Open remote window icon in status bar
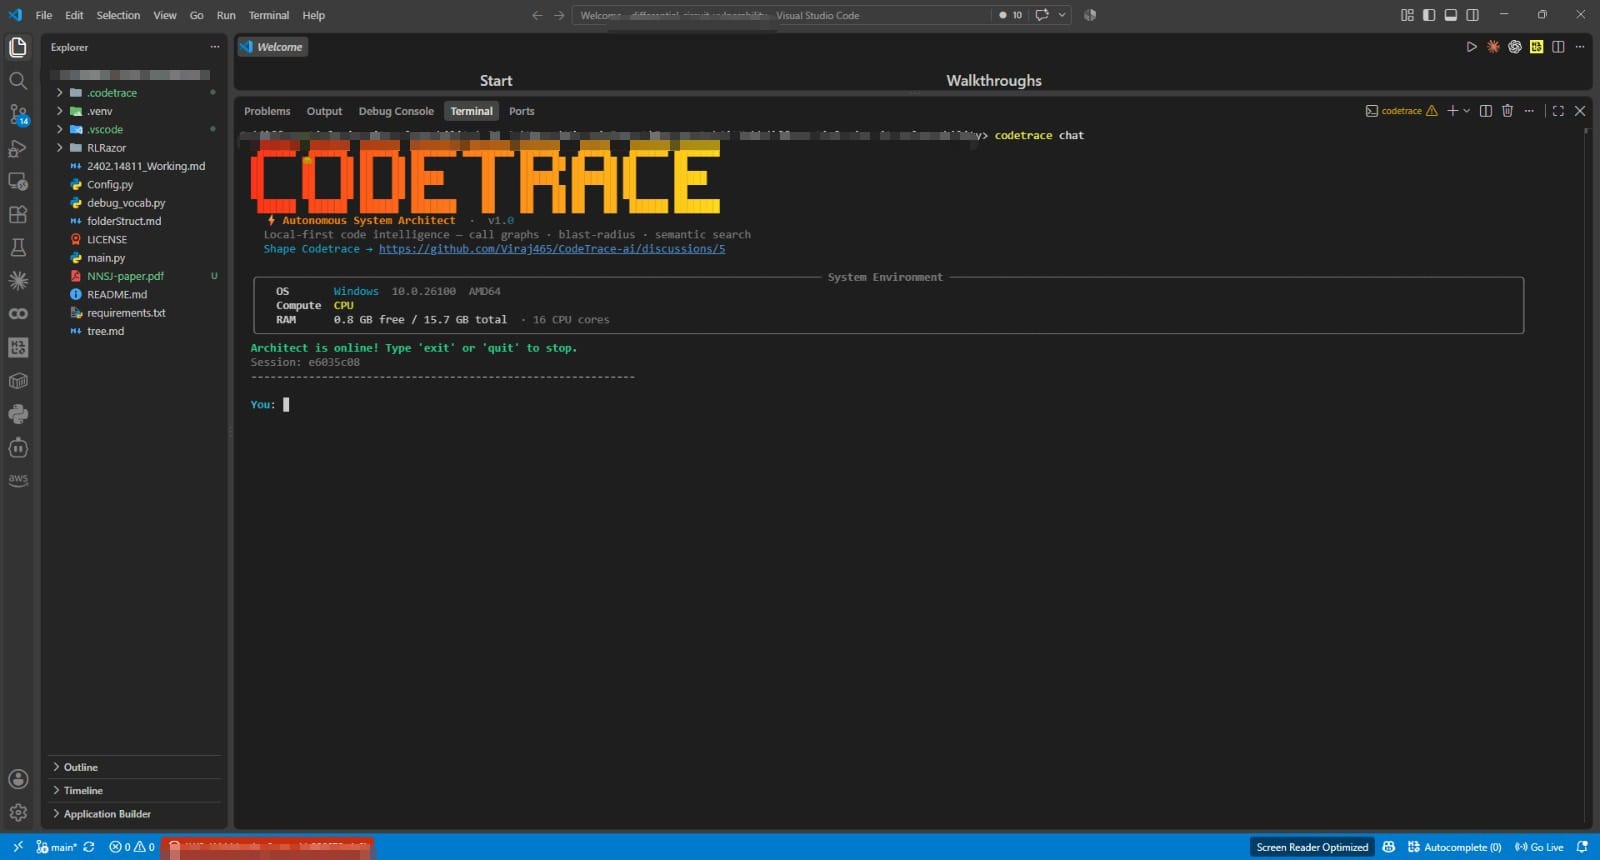This screenshot has width=1600, height=860. 17,847
